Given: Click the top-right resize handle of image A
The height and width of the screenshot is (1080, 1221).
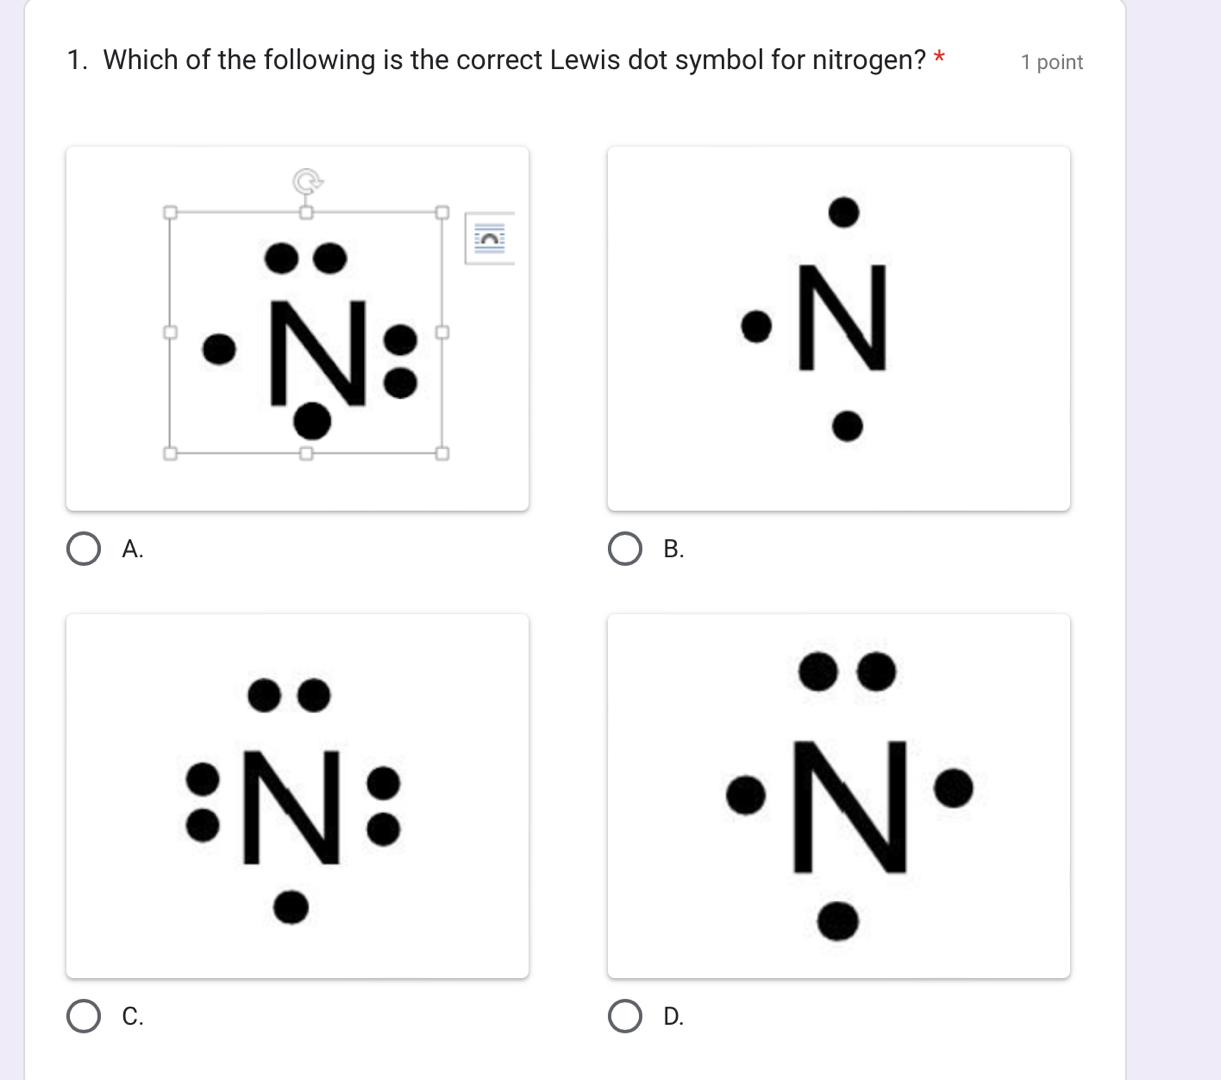Looking at the screenshot, I should point(440,212).
